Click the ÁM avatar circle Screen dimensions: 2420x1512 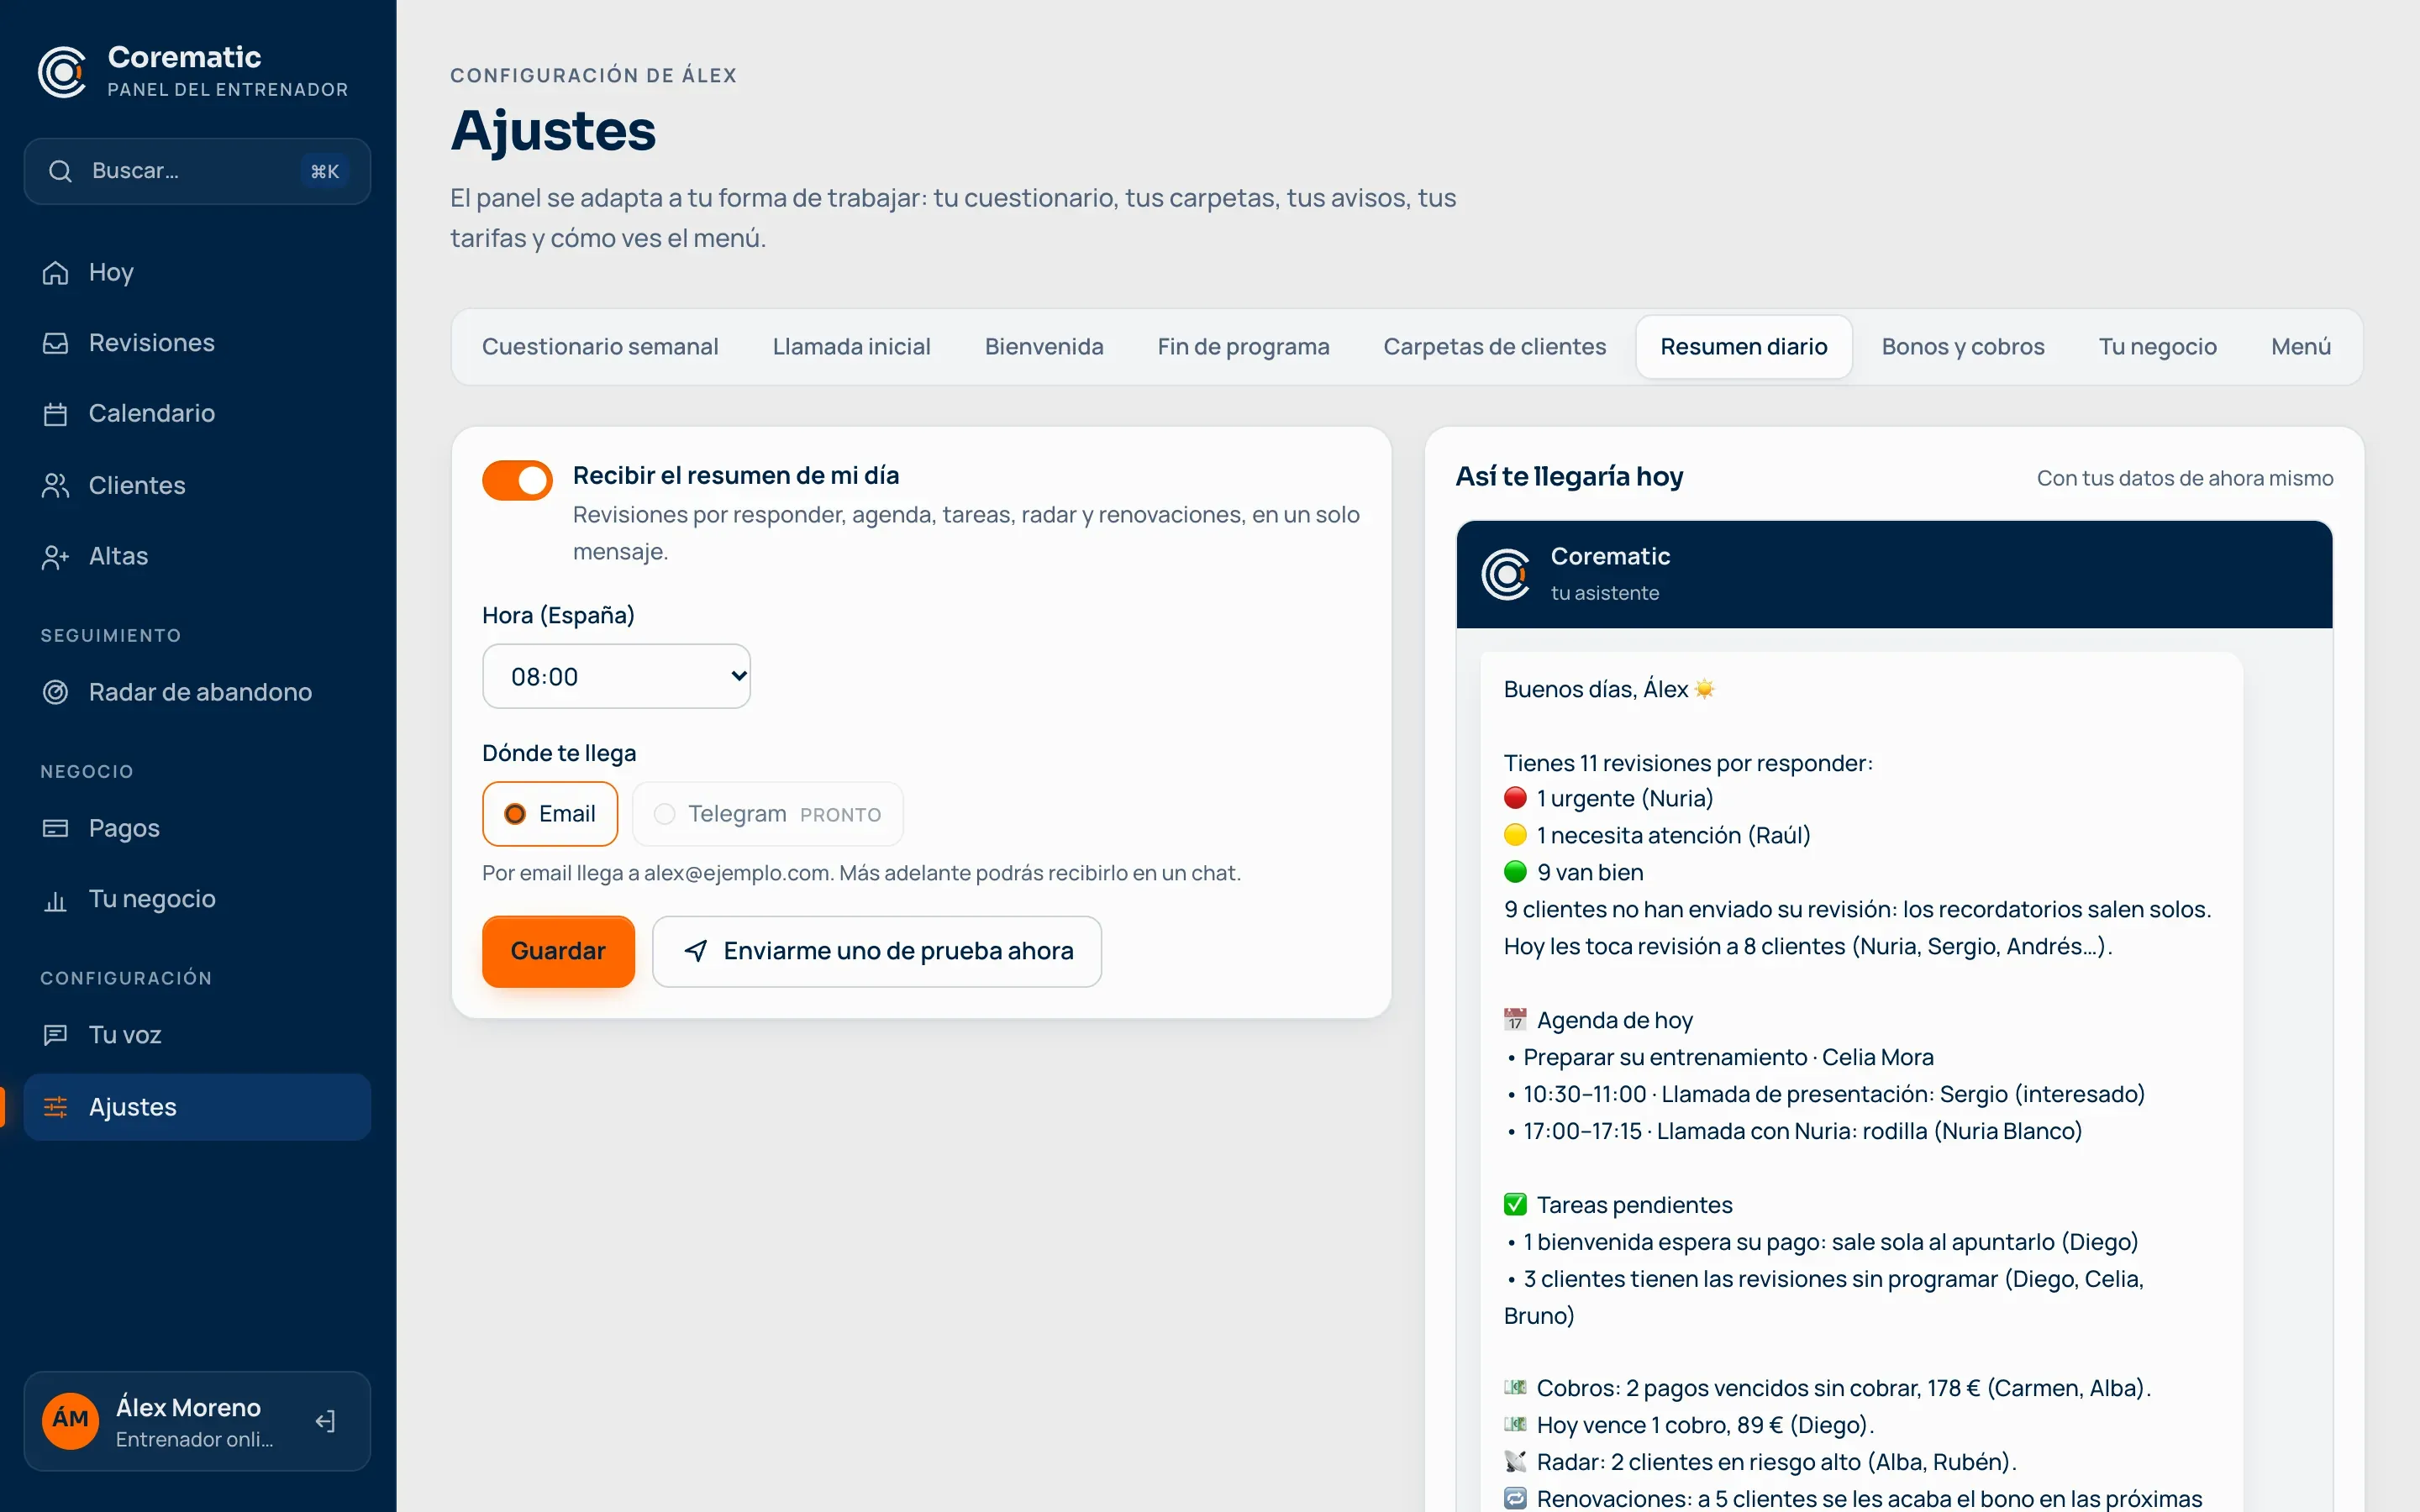point(70,1420)
